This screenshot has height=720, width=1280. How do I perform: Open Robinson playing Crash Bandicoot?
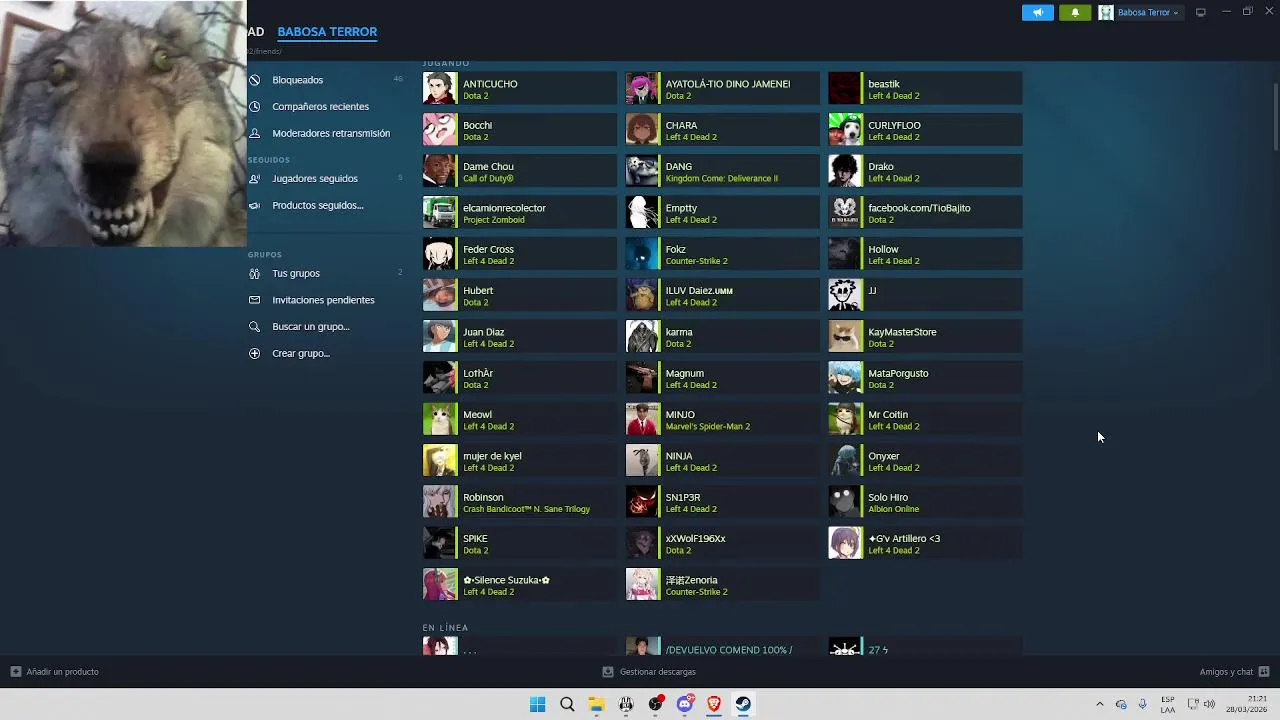pyautogui.click(x=520, y=502)
